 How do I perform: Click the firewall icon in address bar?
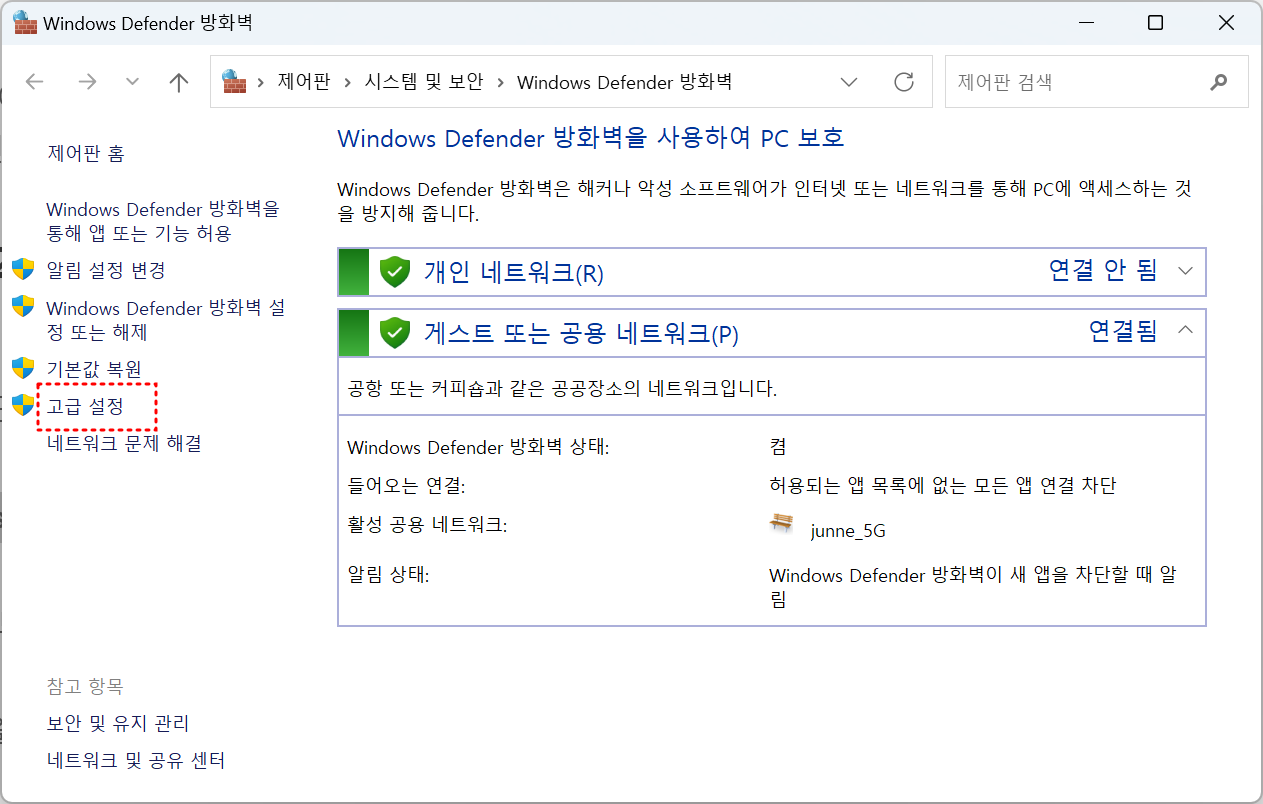pyautogui.click(x=234, y=81)
